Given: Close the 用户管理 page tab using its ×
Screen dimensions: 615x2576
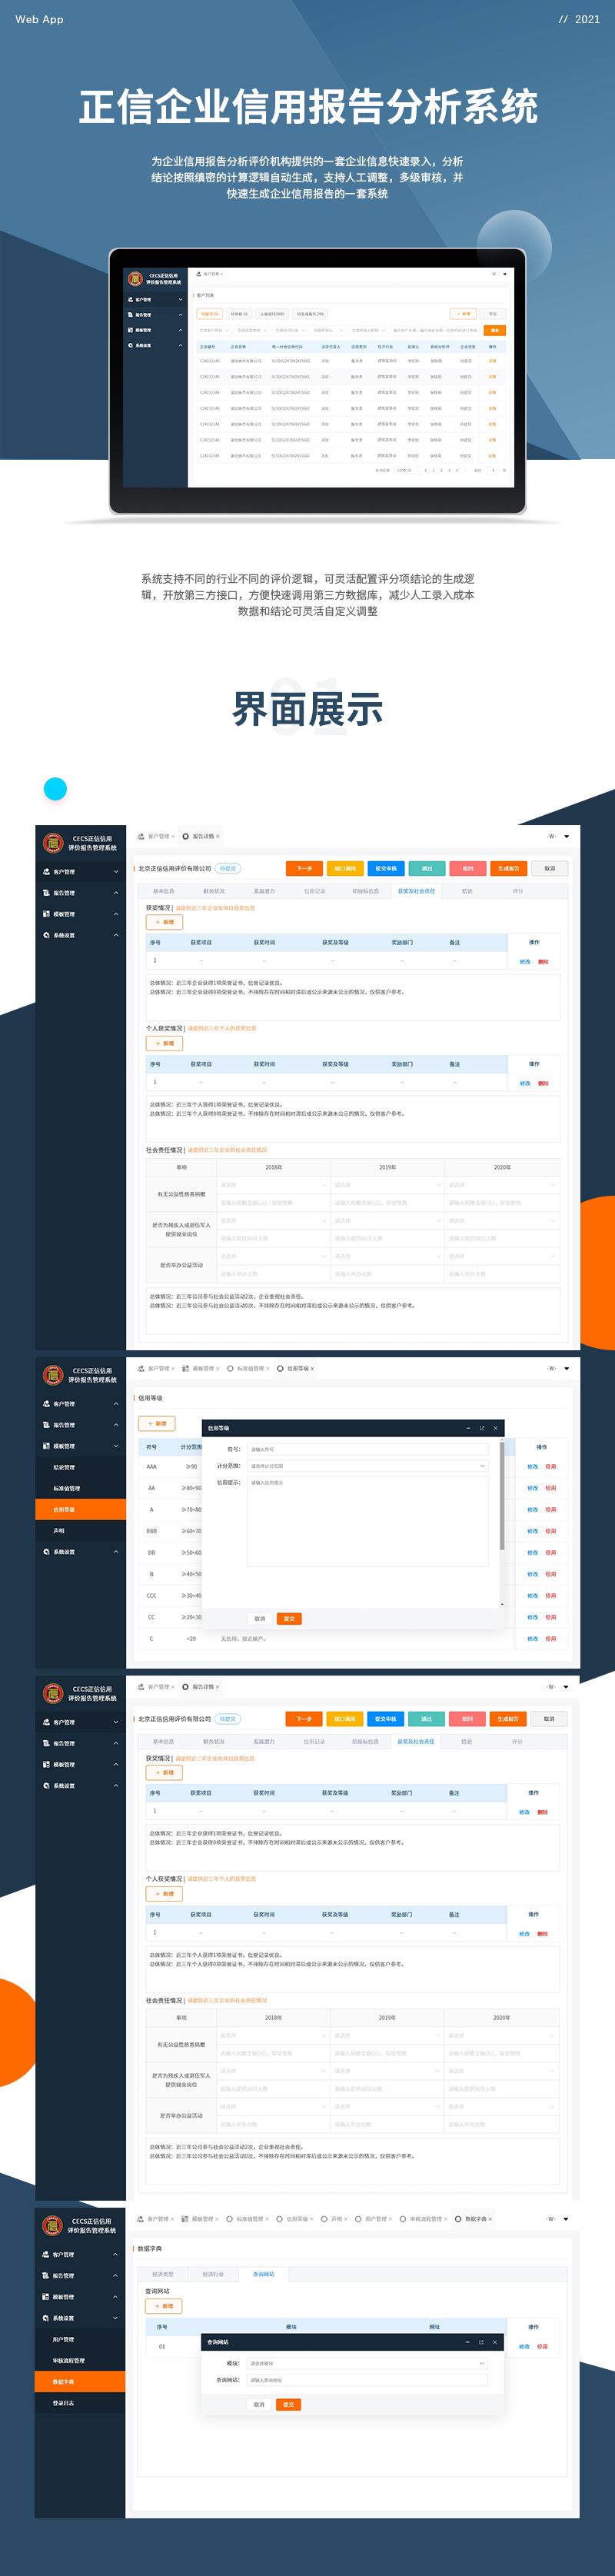Looking at the screenshot, I should point(390,2219).
